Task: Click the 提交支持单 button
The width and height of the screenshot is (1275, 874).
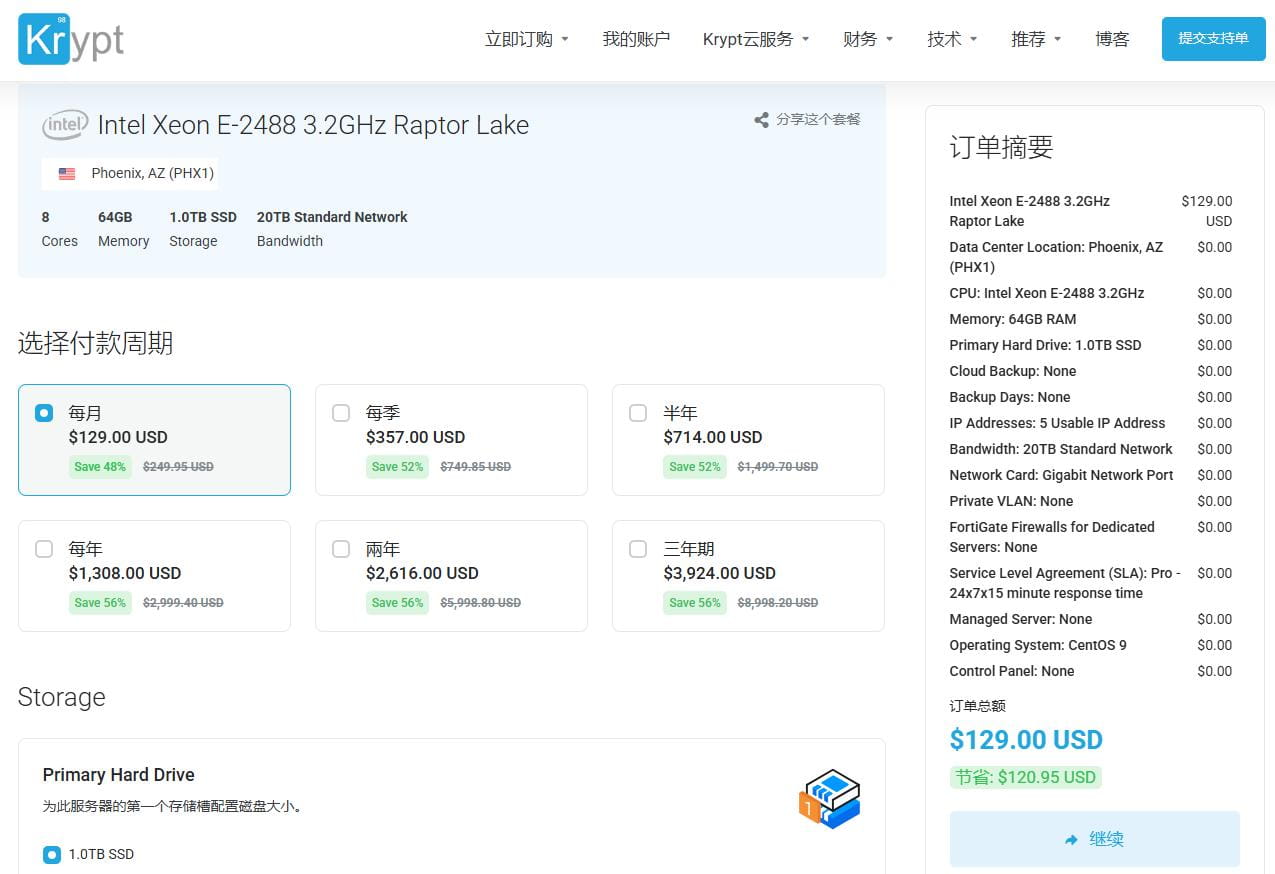Action: pos(1212,39)
